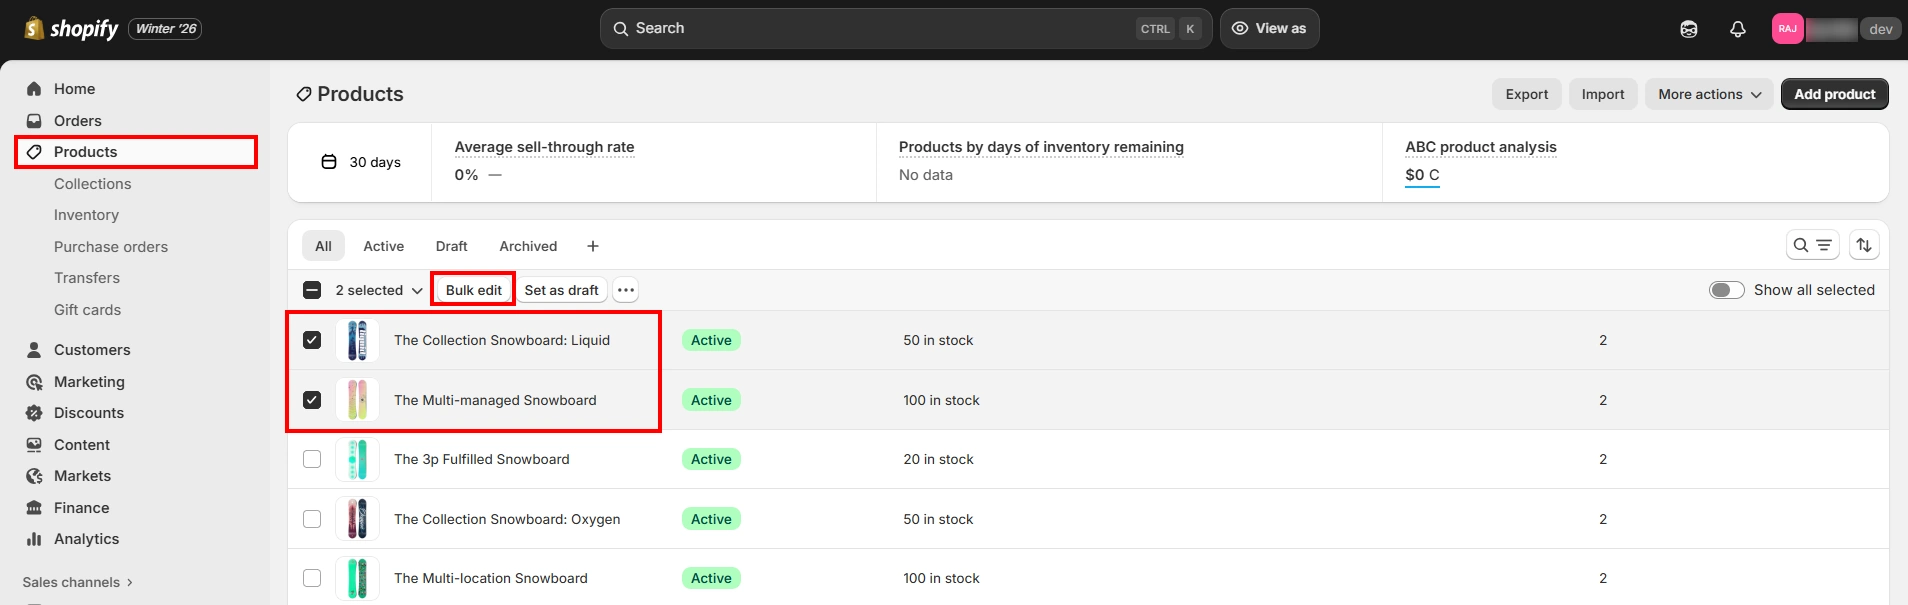Open ABC product analysis link
Viewport: 1908px width, 605px height.
point(1481,147)
